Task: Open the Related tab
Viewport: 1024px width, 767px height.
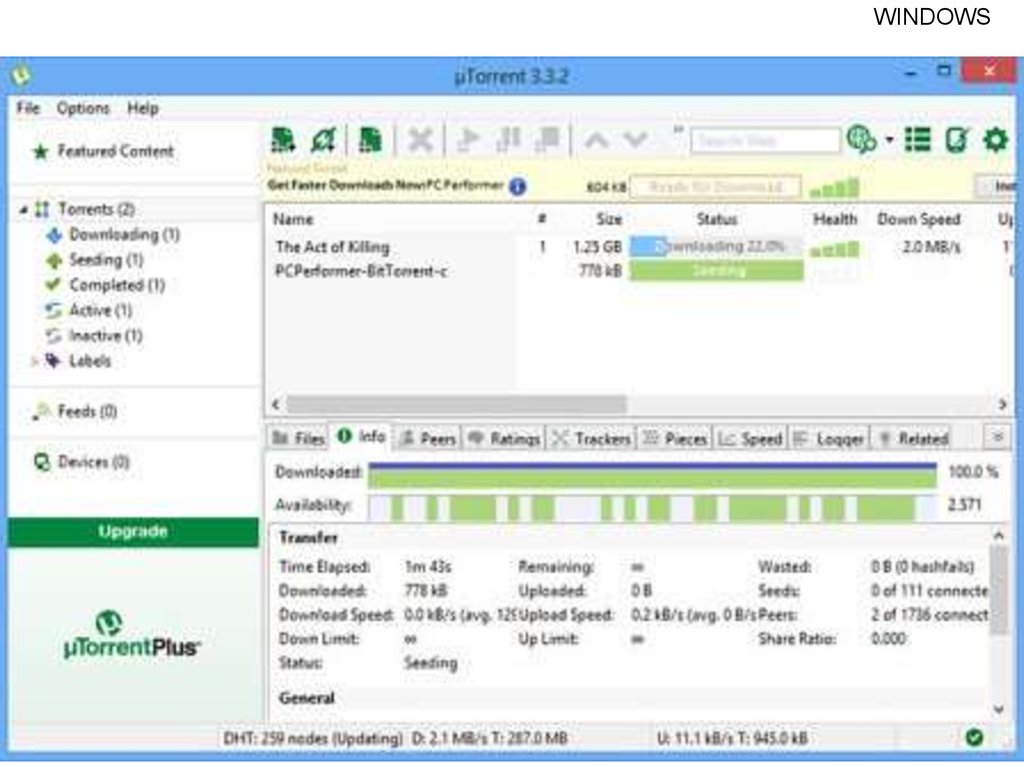Action: tap(913, 438)
